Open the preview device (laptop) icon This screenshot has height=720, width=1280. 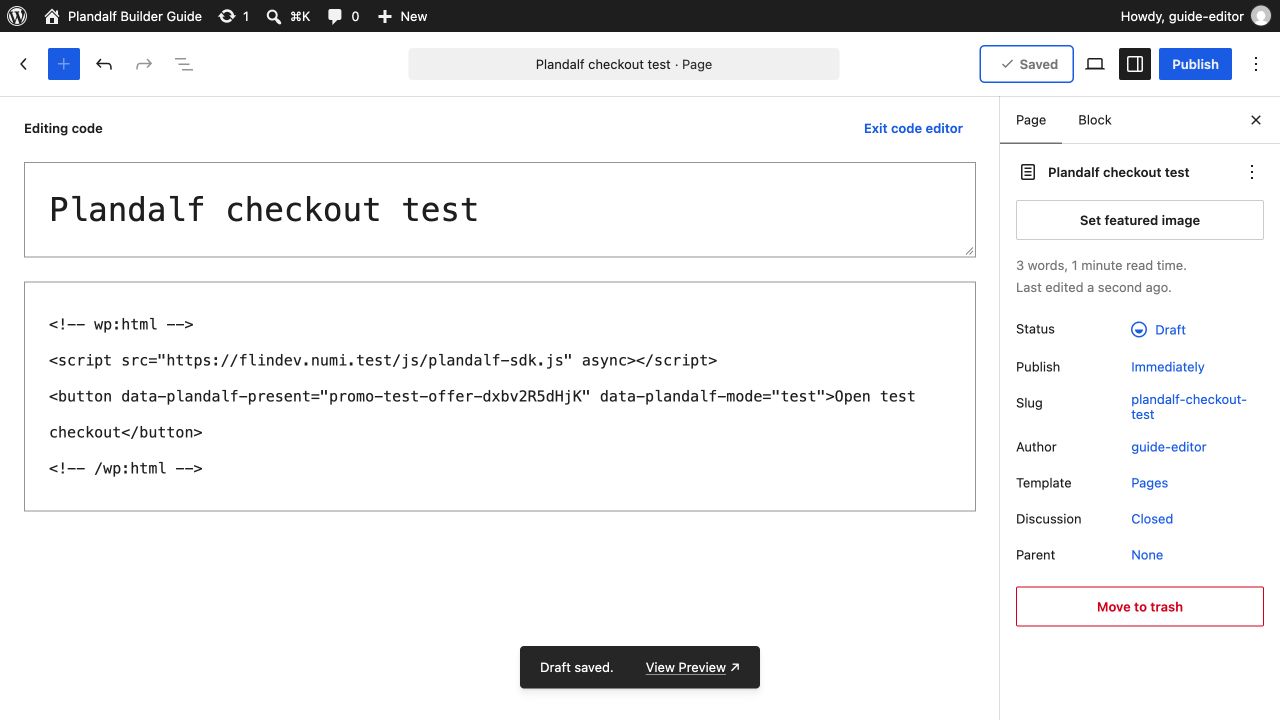tap(1095, 64)
